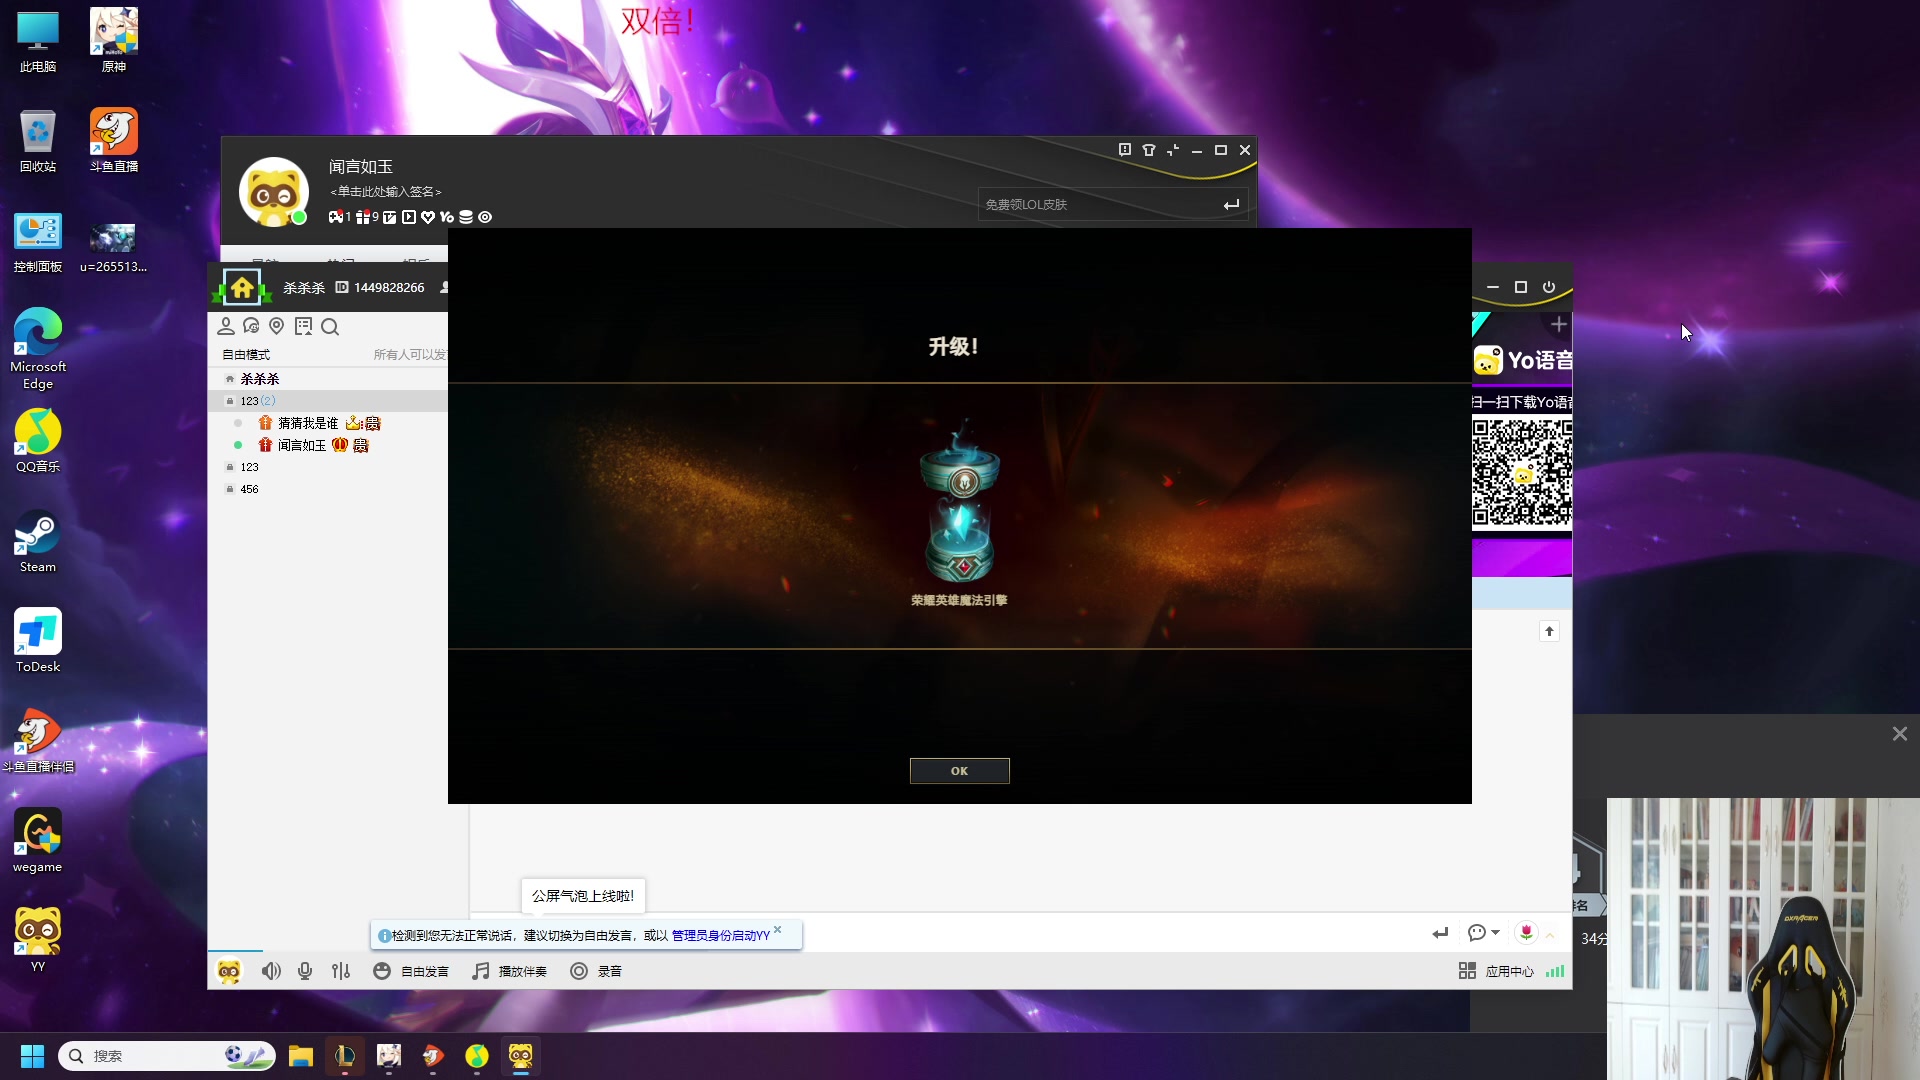The width and height of the screenshot is (1920, 1080).
Task: Click the target circle icon under profile
Action: [x=485, y=217]
